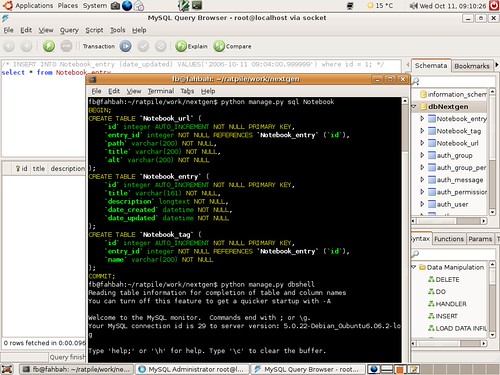
Task: Click the description column header in results
Action: click(67, 169)
